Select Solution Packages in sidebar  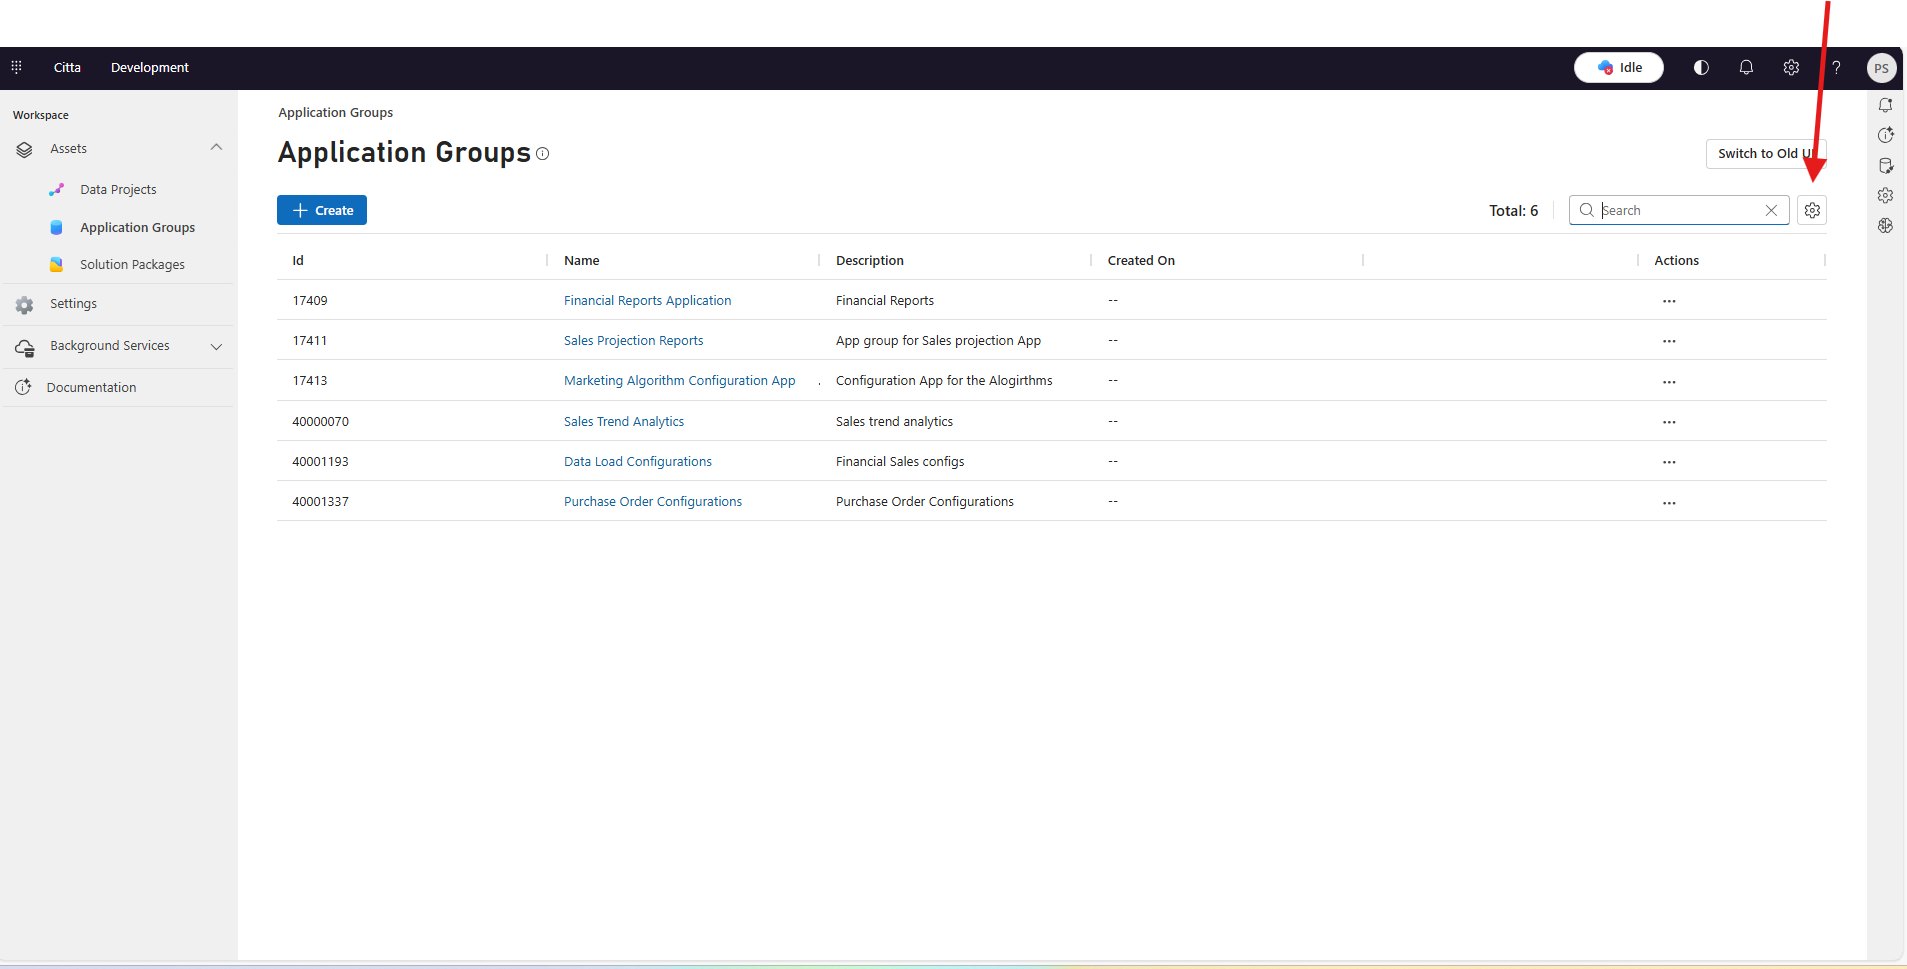132,264
